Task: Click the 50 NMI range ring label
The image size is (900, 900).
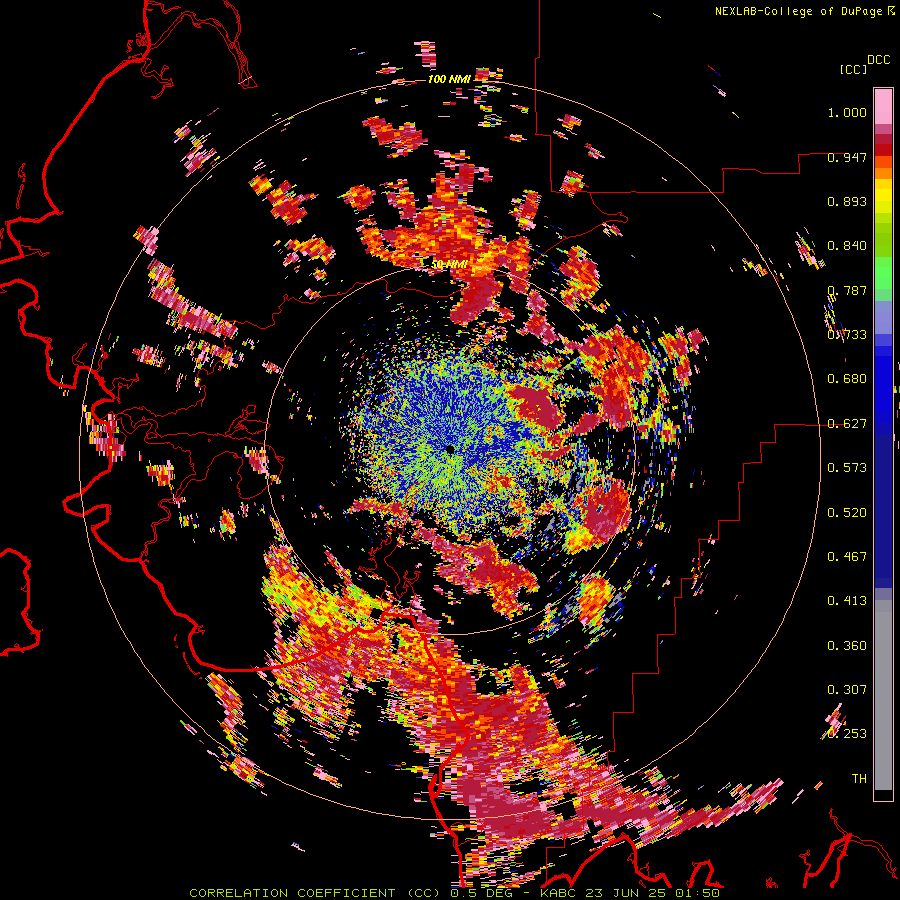Action: [449, 265]
